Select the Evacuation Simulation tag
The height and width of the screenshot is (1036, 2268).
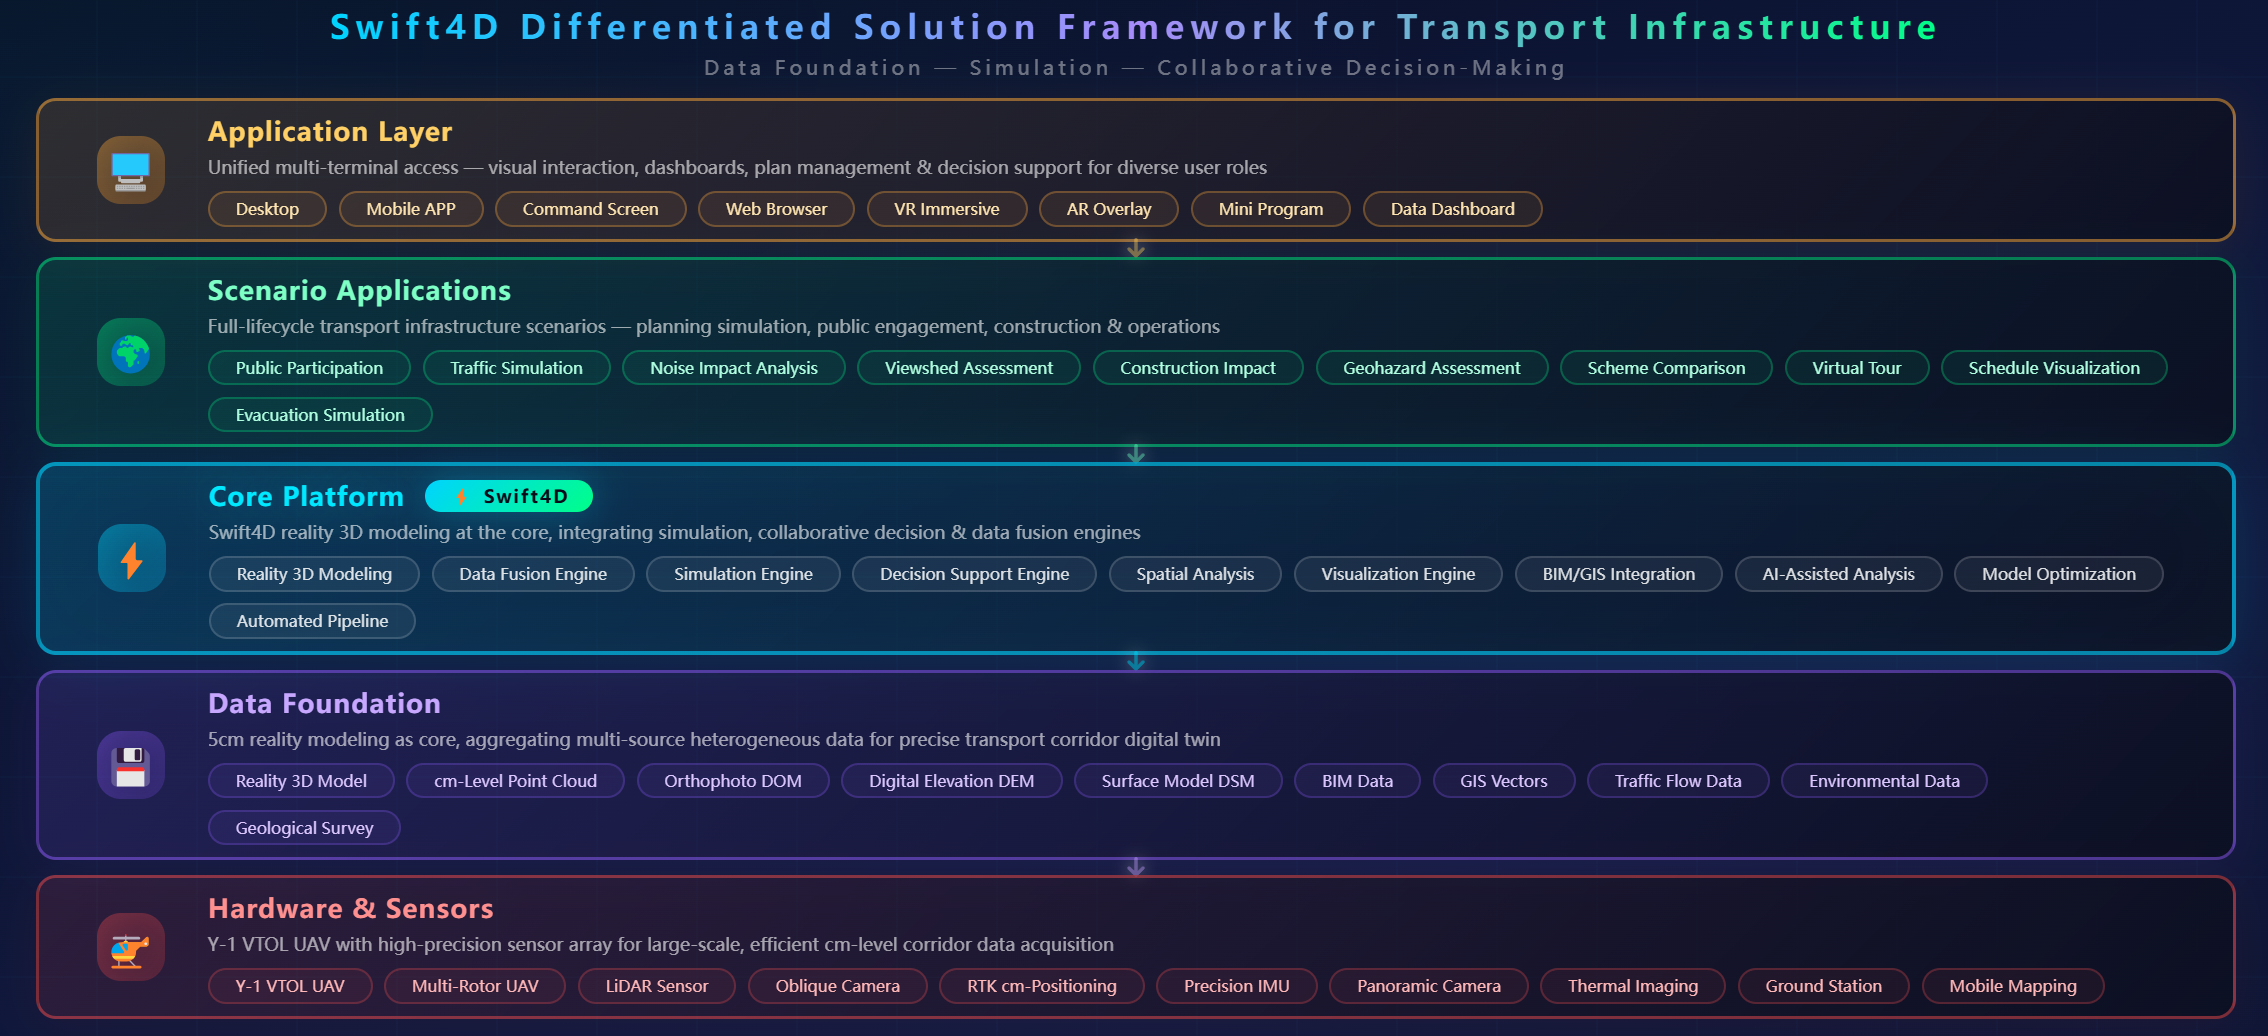click(x=320, y=415)
